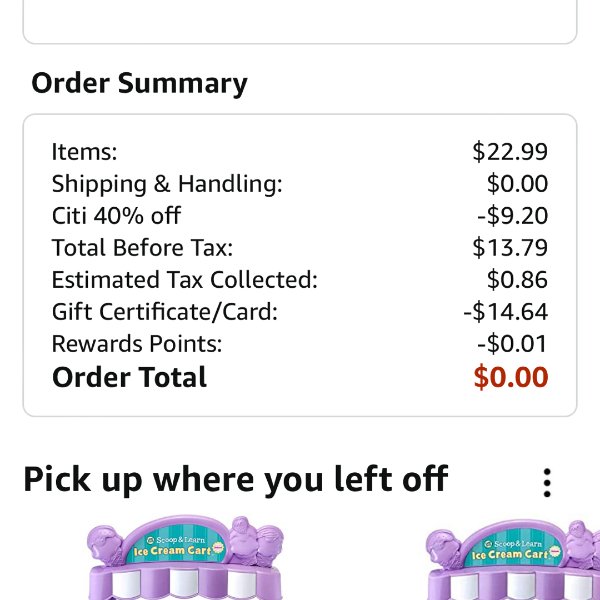Click the estimated tax amount $0.86

click(517, 279)
